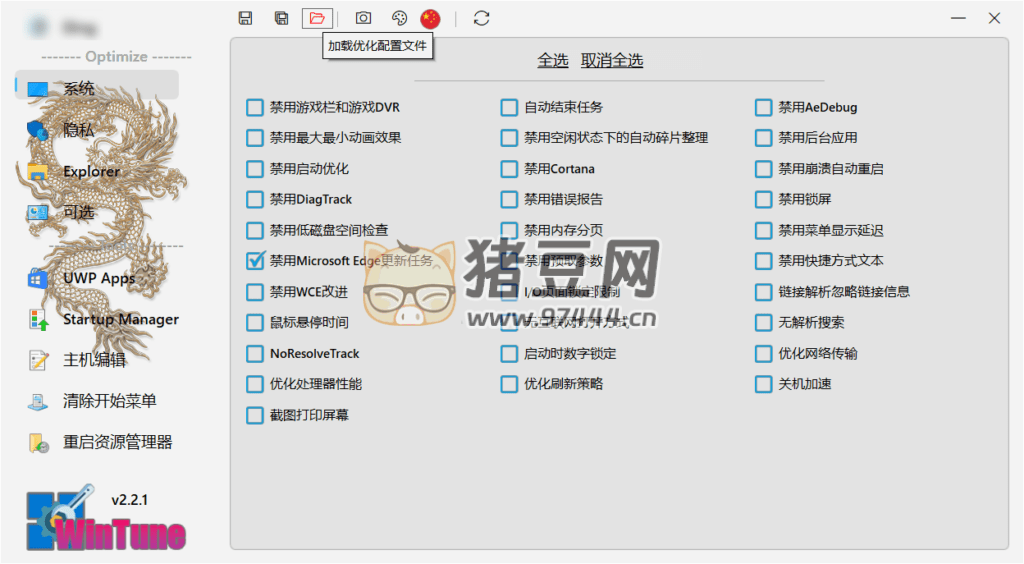Click the save-all double floppy disk icon
This screenshot has height=564, width=1024.
pyautogui.click(x=282, y=18)
